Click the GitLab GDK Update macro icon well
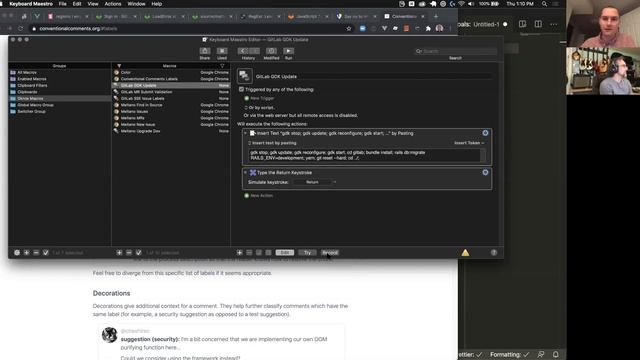Screen dimensions: 640x360 [x=244, y=76]
